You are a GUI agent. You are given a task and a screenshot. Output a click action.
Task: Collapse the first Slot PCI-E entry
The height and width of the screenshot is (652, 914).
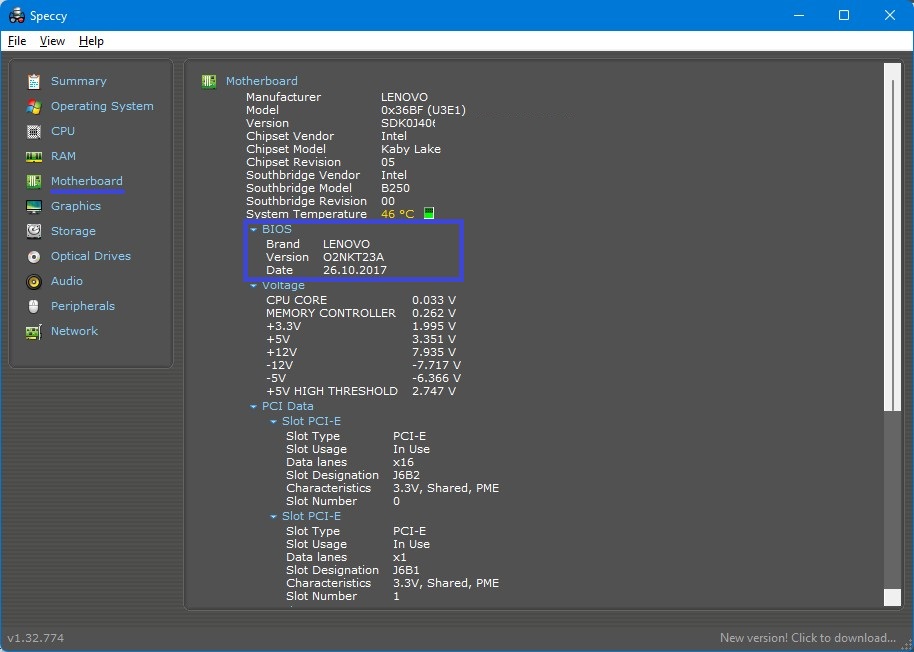(273, 422)
